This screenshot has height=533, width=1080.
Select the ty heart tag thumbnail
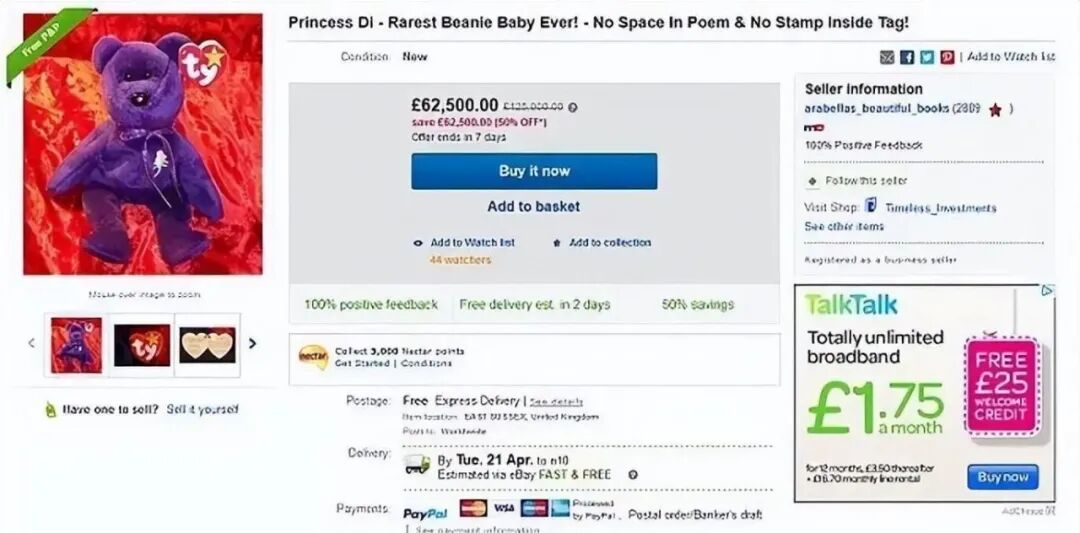142,345
